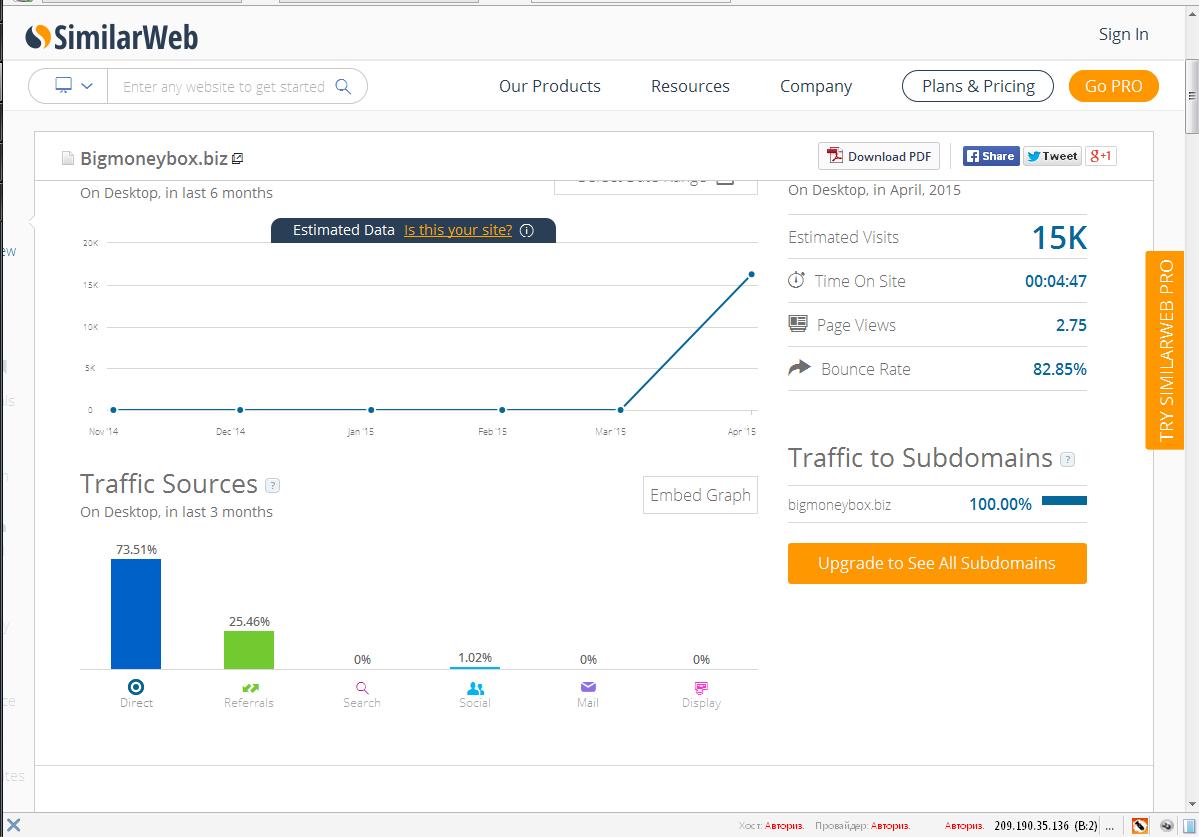Focus the website search input field
Viewport: 1199px width, 837px height.
(x=226, y=86)
